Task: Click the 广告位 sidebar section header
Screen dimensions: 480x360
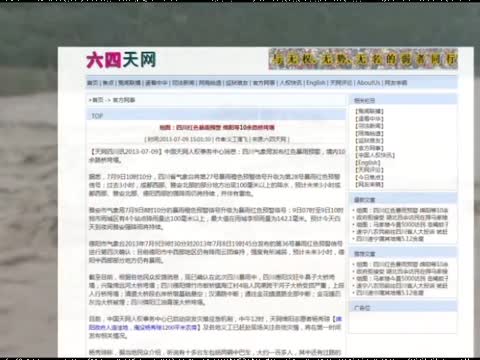Action: click(362, 308)
